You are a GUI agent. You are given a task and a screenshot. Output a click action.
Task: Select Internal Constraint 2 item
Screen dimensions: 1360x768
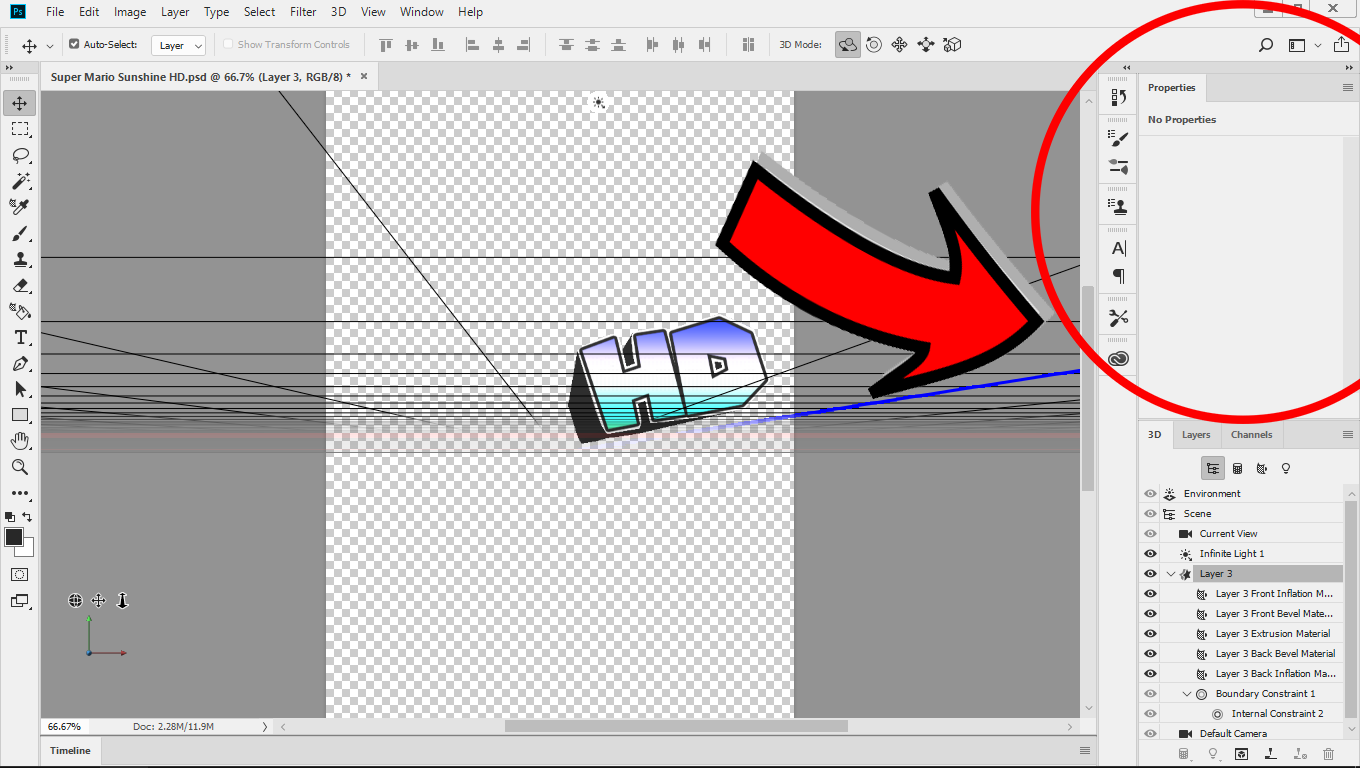(x=1277, y=714)
